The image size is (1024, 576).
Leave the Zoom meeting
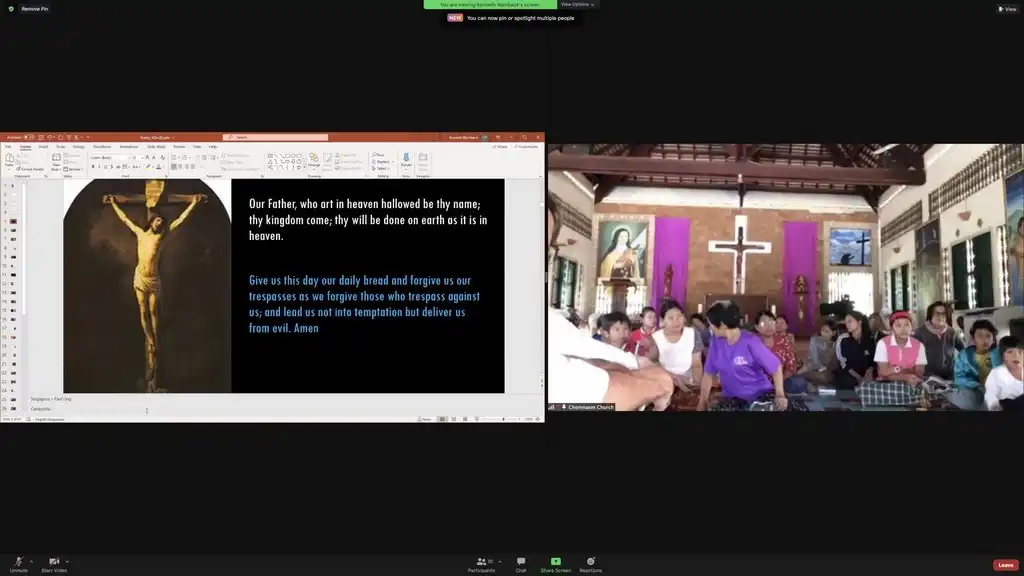click(1005, 565)
